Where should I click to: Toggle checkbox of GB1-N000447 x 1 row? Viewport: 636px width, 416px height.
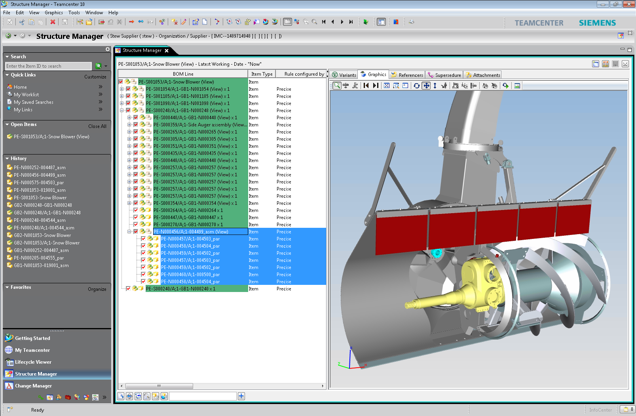click(135, 217)
